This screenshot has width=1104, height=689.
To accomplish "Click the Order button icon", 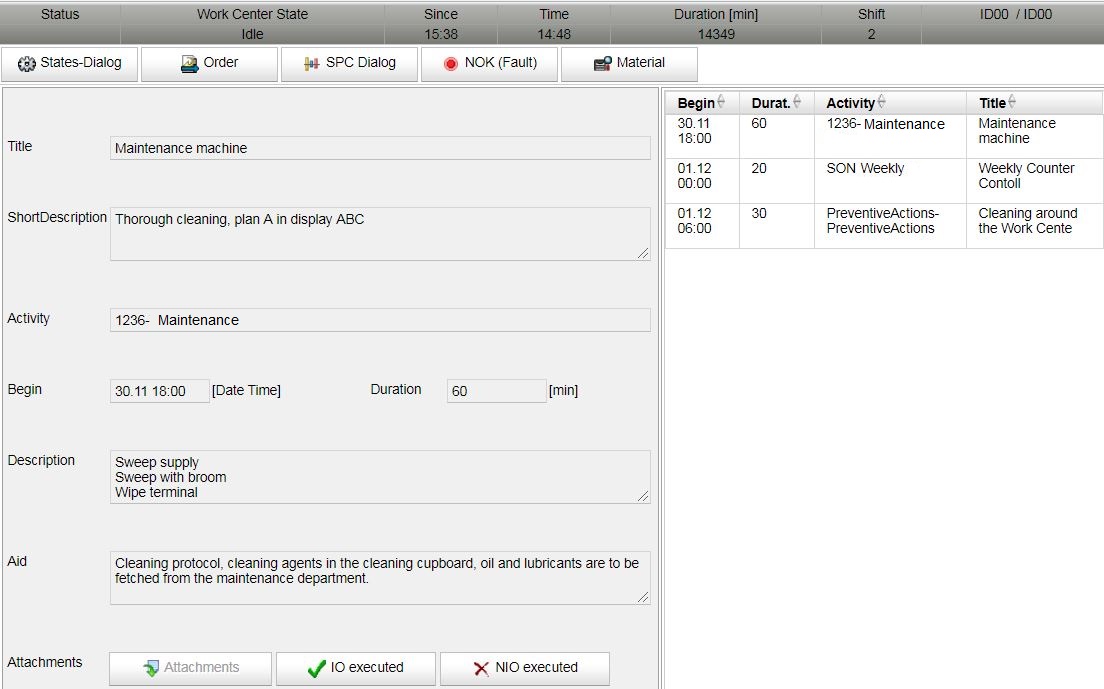I will click(189, 64).
